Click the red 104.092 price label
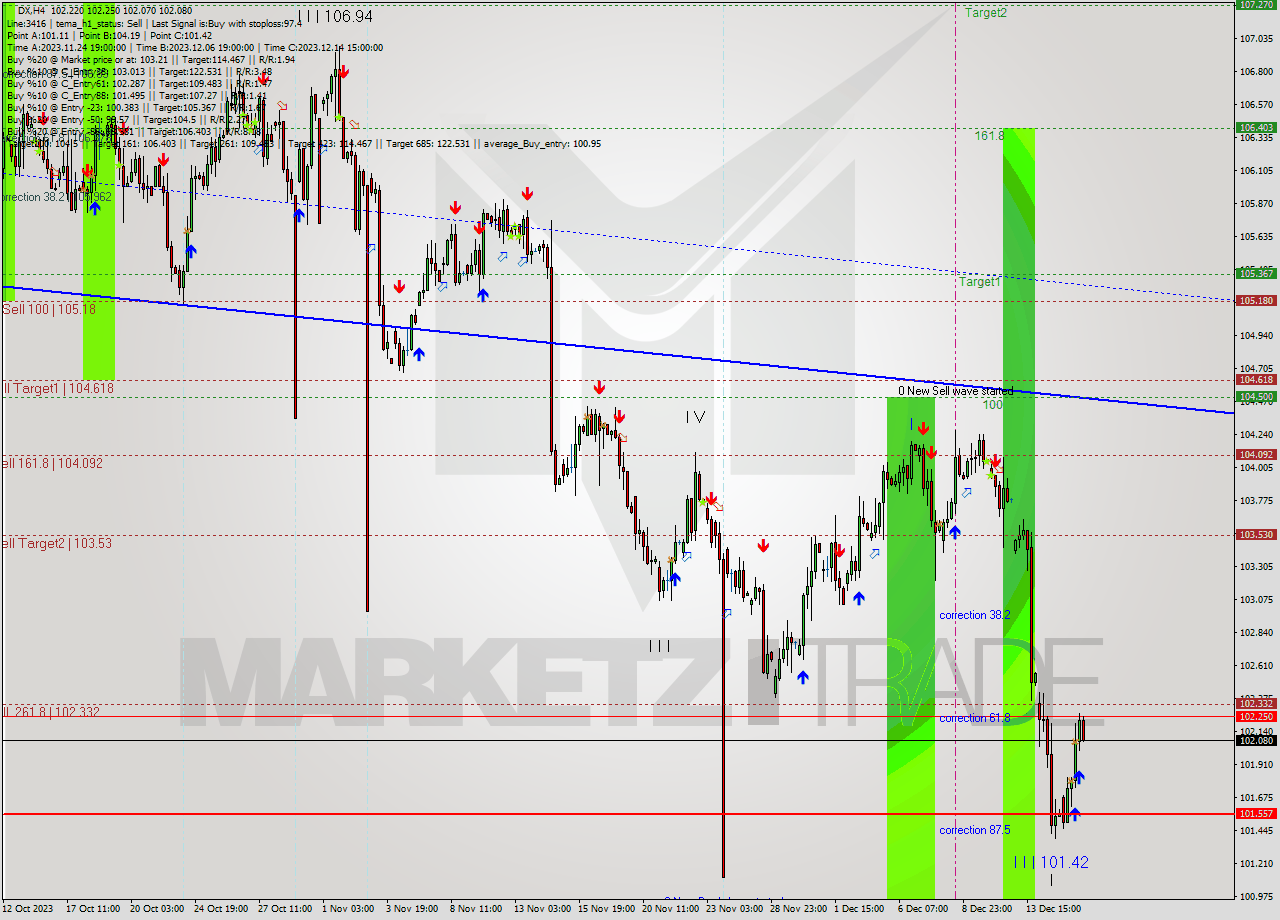Screen dimensions: 1280x920 point(1257,454)
